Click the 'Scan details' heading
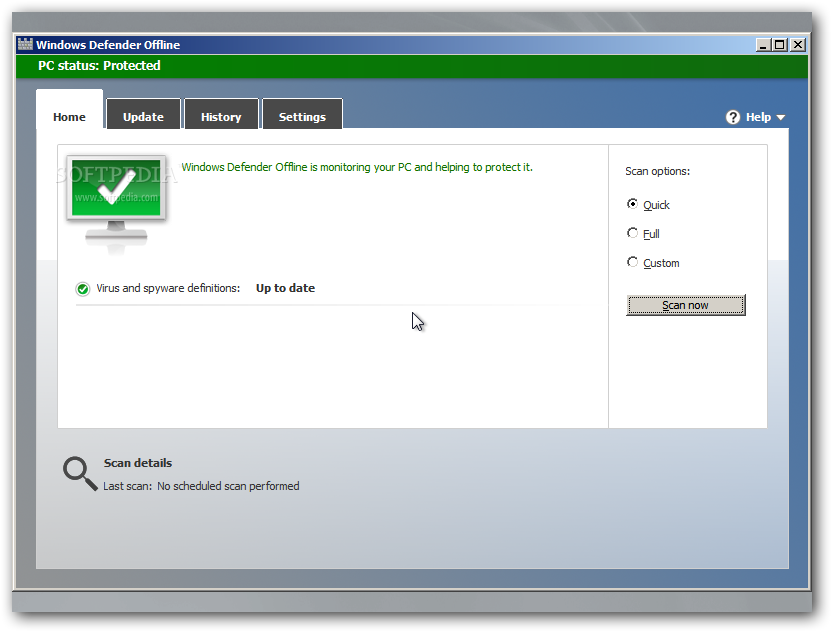Screen dimensions: 832x632 pyautogui.click(x=138, y=463)
